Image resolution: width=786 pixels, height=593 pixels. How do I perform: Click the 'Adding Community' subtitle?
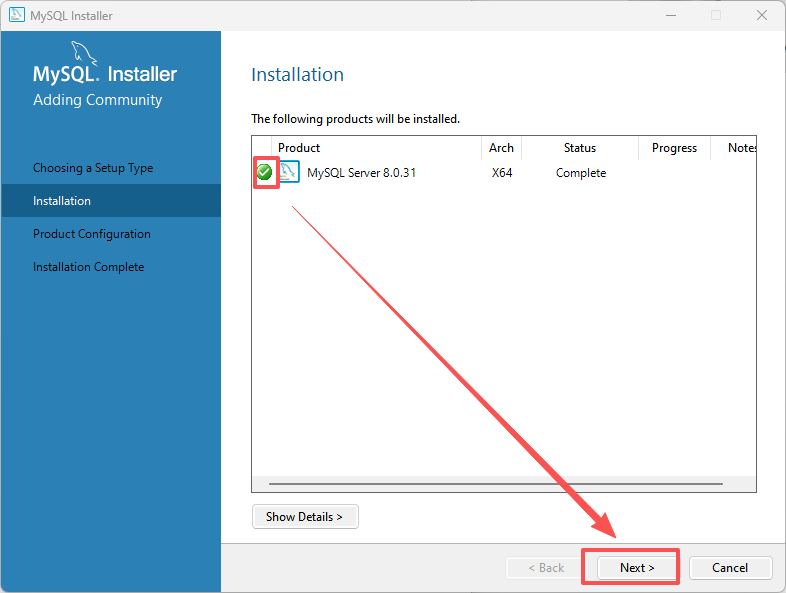point(98,100)
